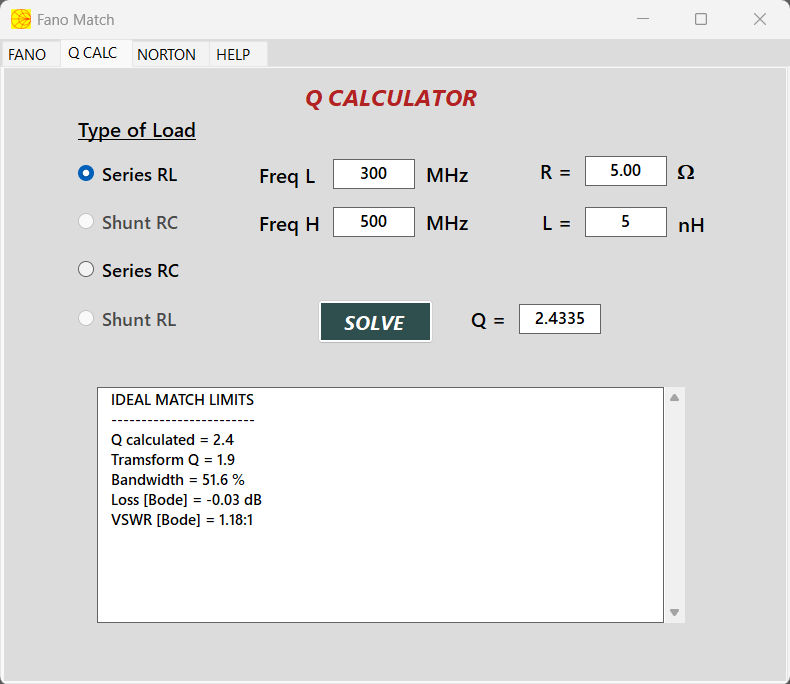
Task: Click the Freq H input field
Action: point(373,222)
